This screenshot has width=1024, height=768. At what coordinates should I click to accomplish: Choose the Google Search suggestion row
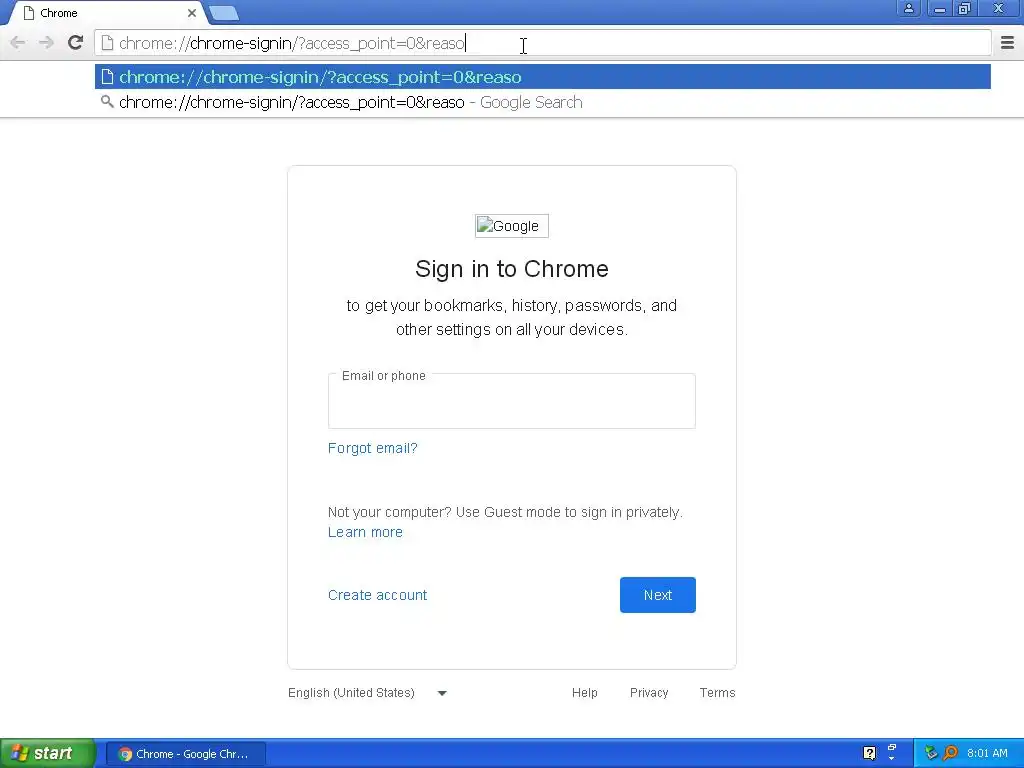[543, 103]
